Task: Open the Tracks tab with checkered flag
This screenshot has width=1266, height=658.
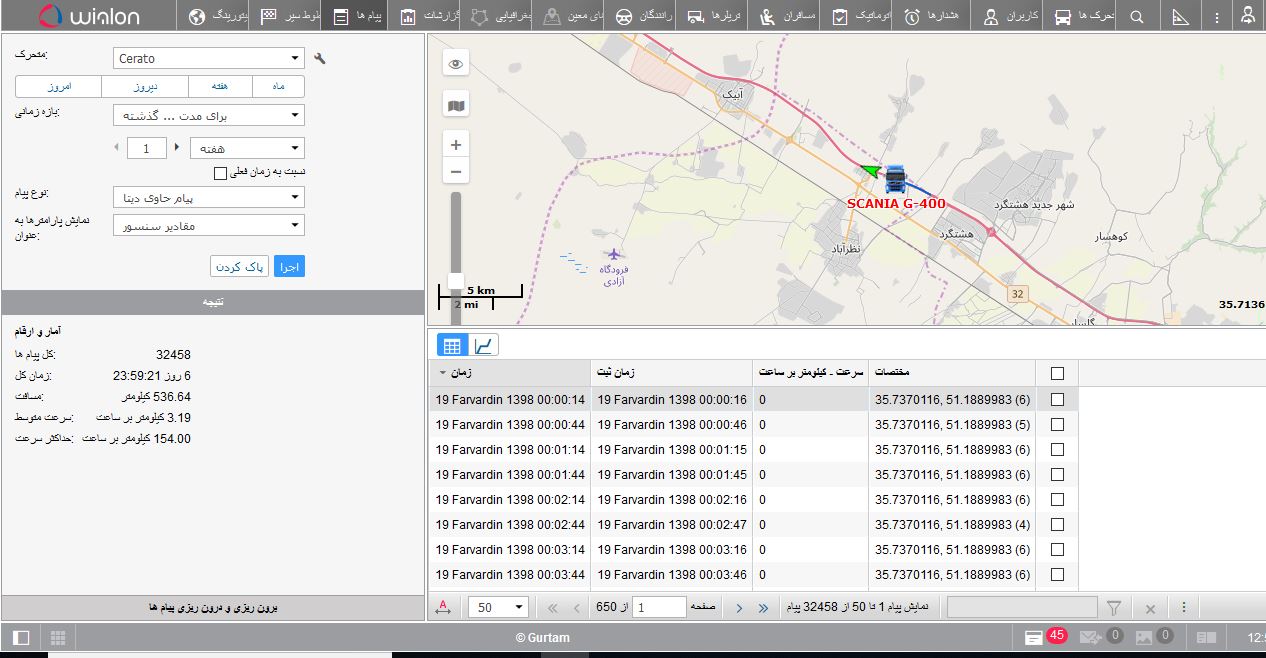Action: [289, 16]
